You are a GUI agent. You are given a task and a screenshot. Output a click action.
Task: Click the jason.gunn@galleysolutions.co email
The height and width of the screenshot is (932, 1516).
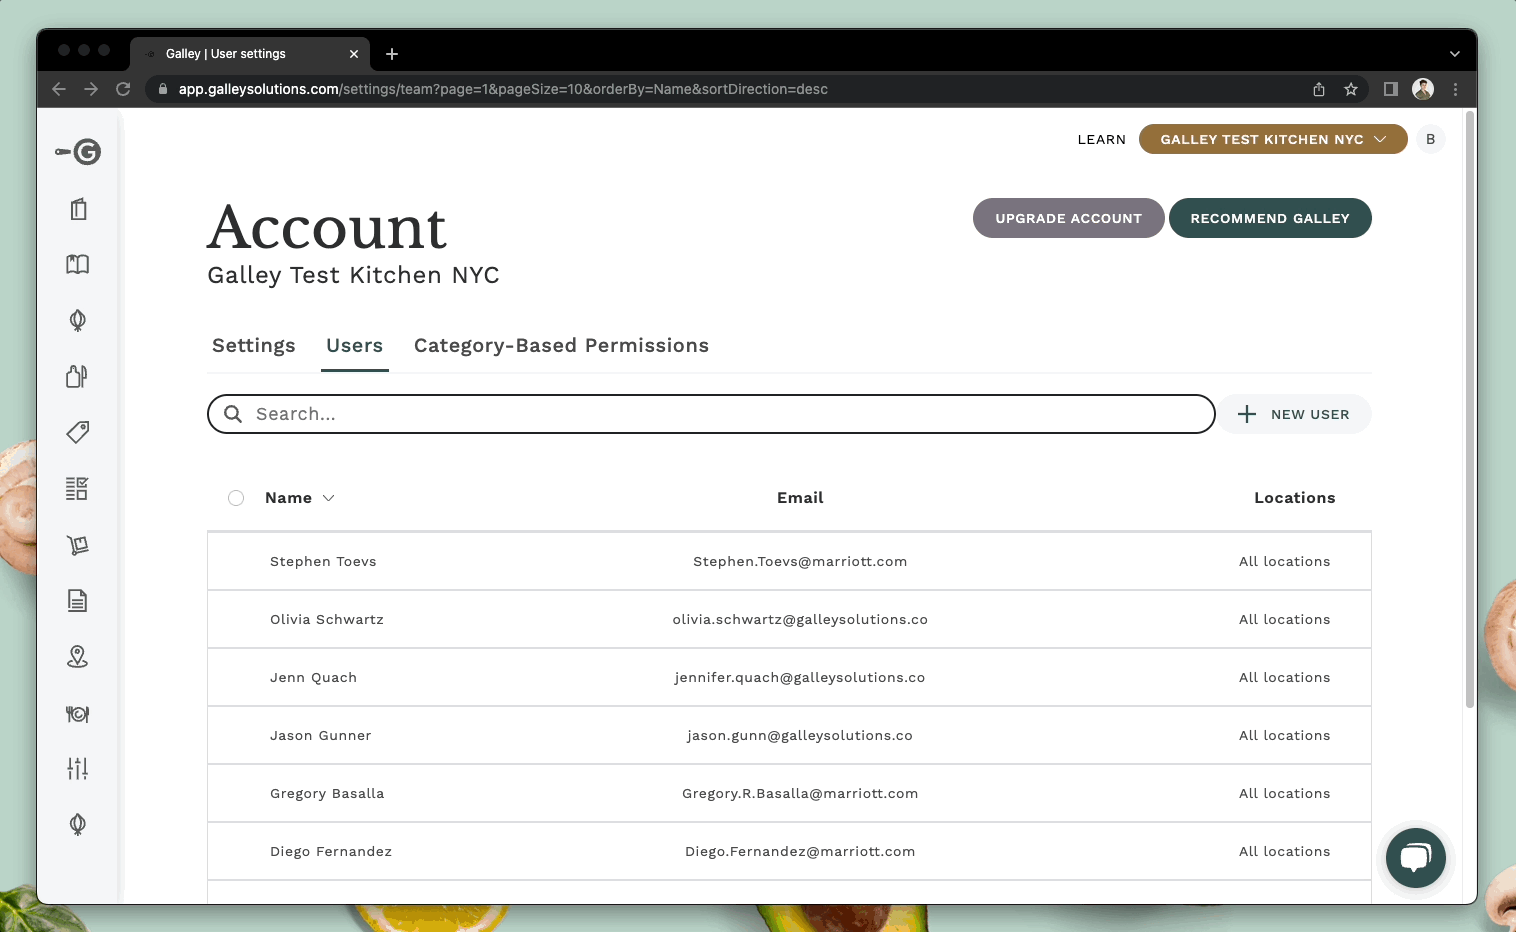pyautogui.click(x=800, y=735)
